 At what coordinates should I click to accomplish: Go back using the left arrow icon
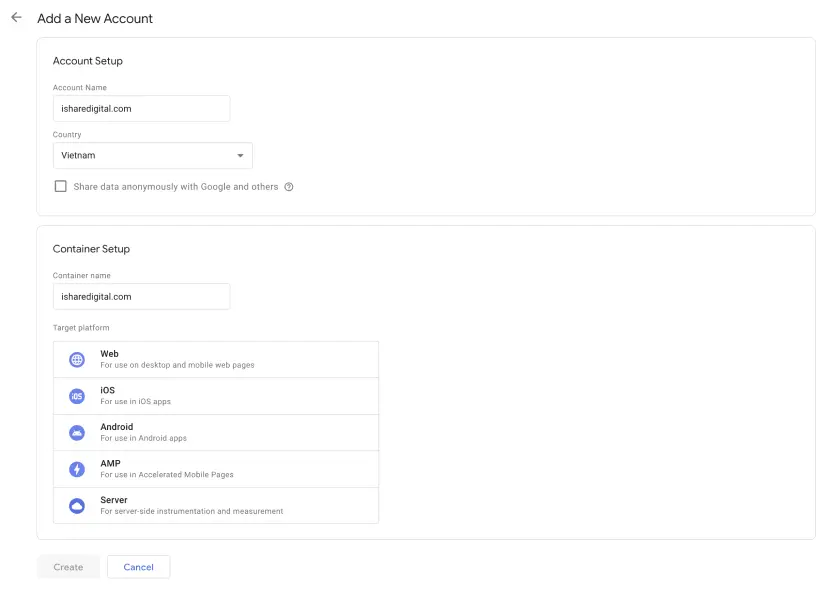(16, 17)
